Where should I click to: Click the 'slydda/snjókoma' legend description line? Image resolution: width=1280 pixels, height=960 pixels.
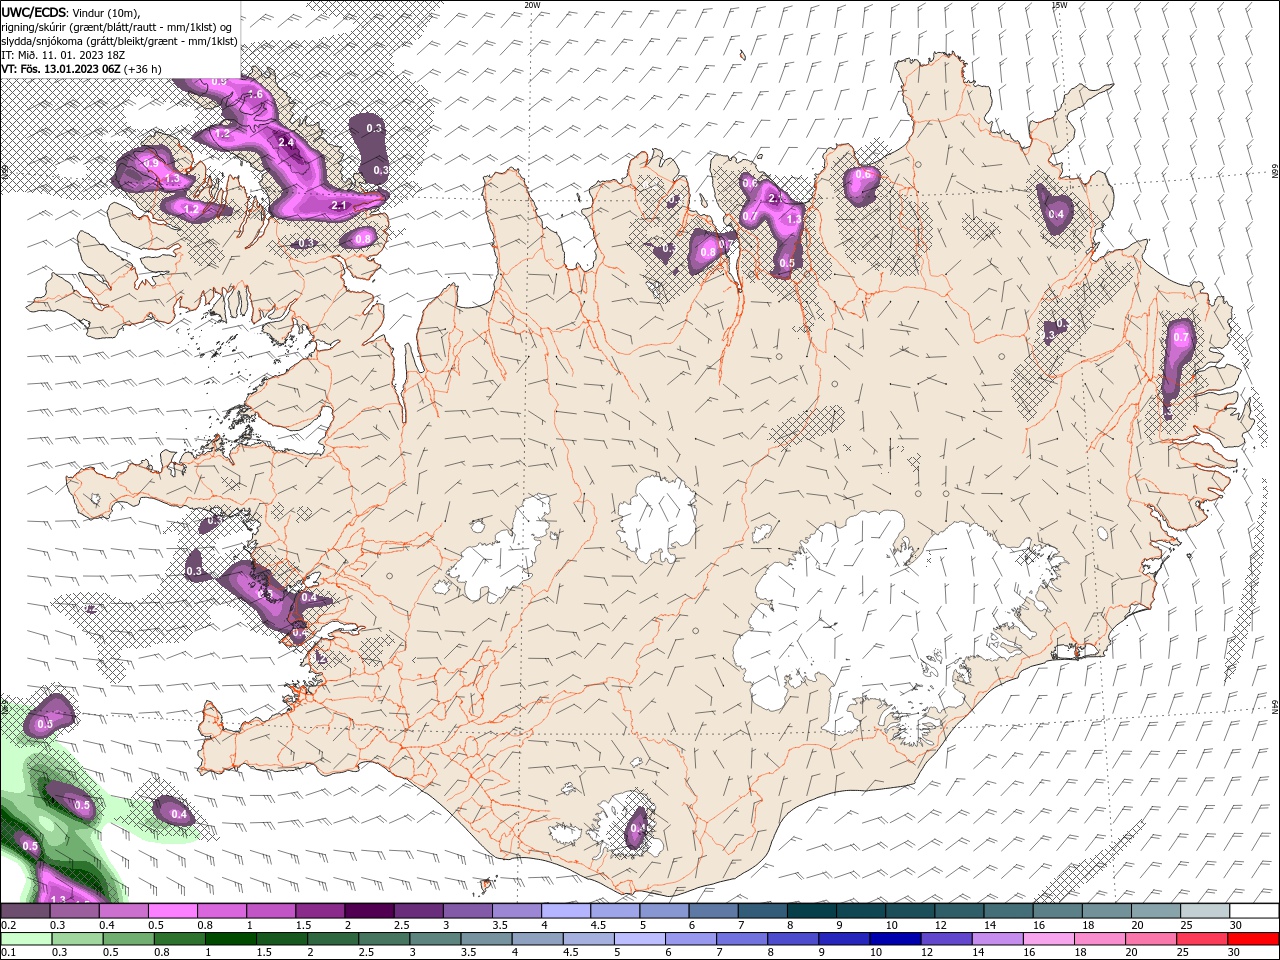tap(119, 41)
